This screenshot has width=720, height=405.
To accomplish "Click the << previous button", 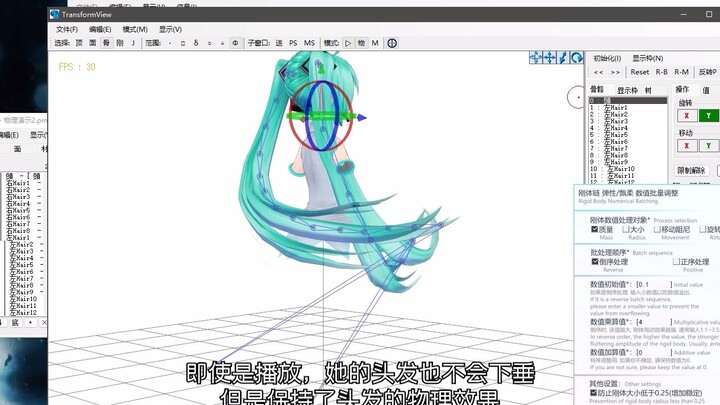I will 598,72.
